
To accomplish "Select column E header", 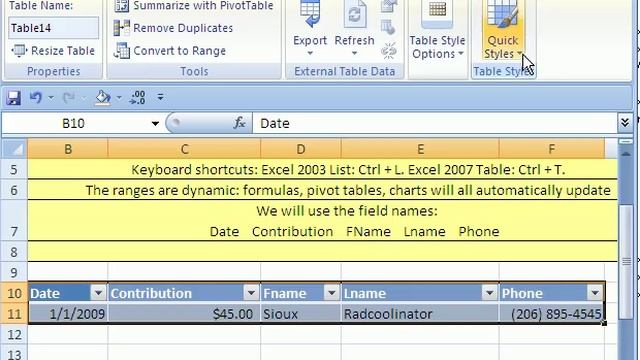I will tap(420, 149).
